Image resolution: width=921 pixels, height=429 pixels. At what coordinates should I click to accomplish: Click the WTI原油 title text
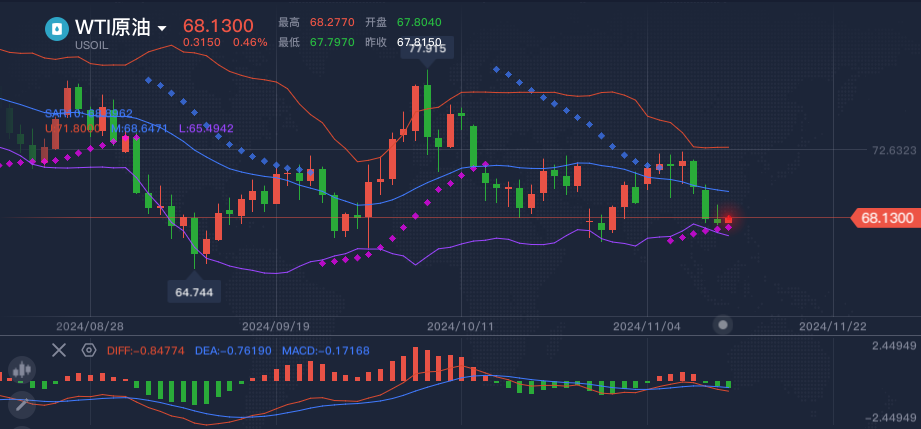(x=113, y=27)
